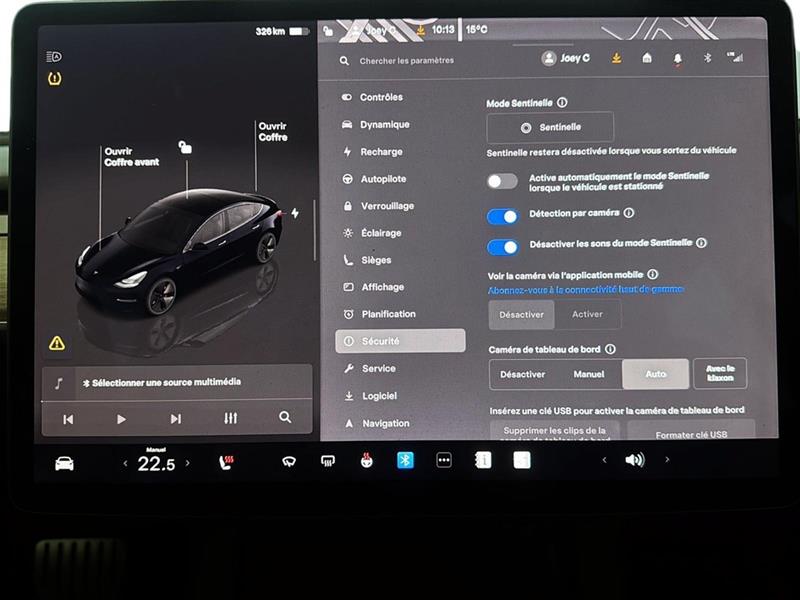
Task: Activate the windshield wiper icon
Action: (289, 462)
